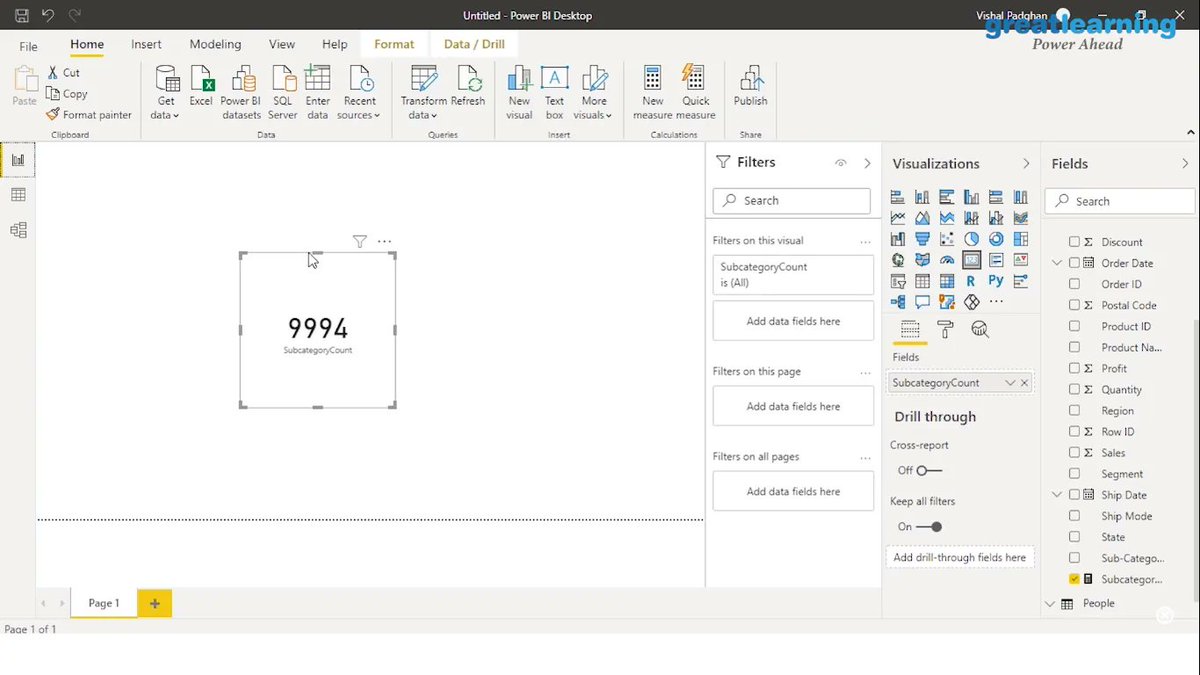Select the matrix visualization
The image size is (1200, 675).
[946, 281]
